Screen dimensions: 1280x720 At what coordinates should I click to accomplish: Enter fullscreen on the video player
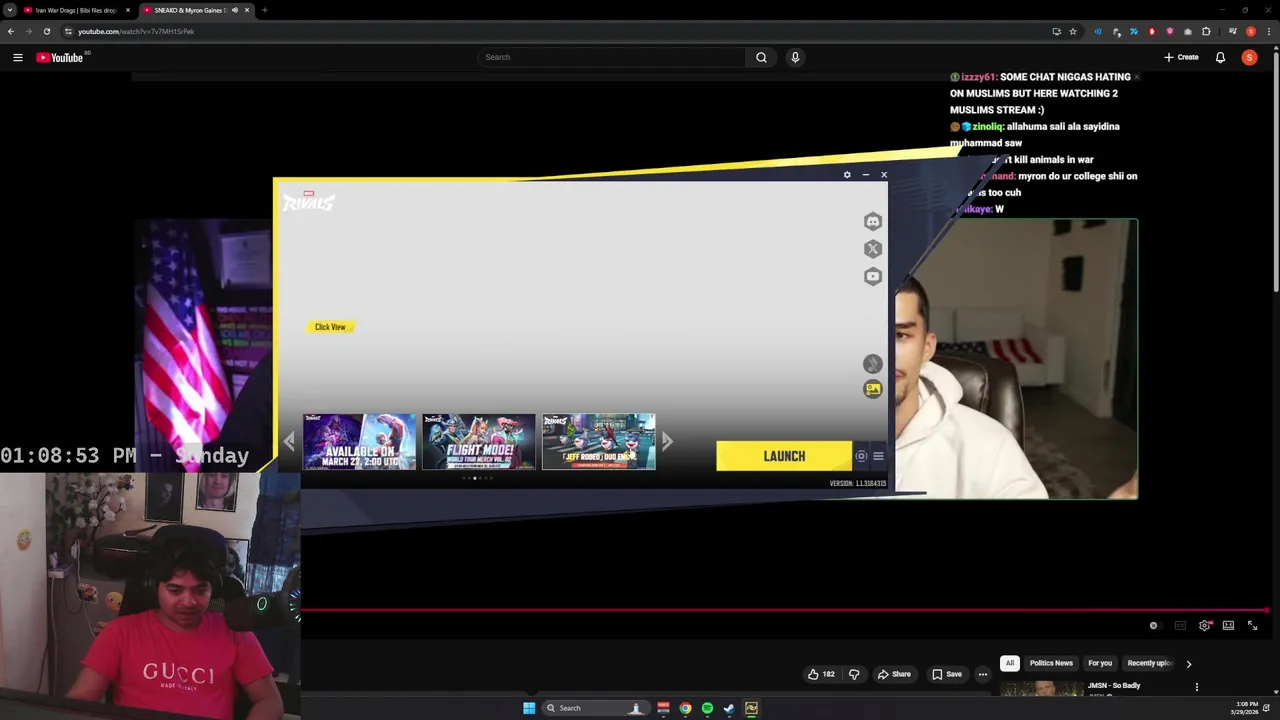pos(1252,626)
